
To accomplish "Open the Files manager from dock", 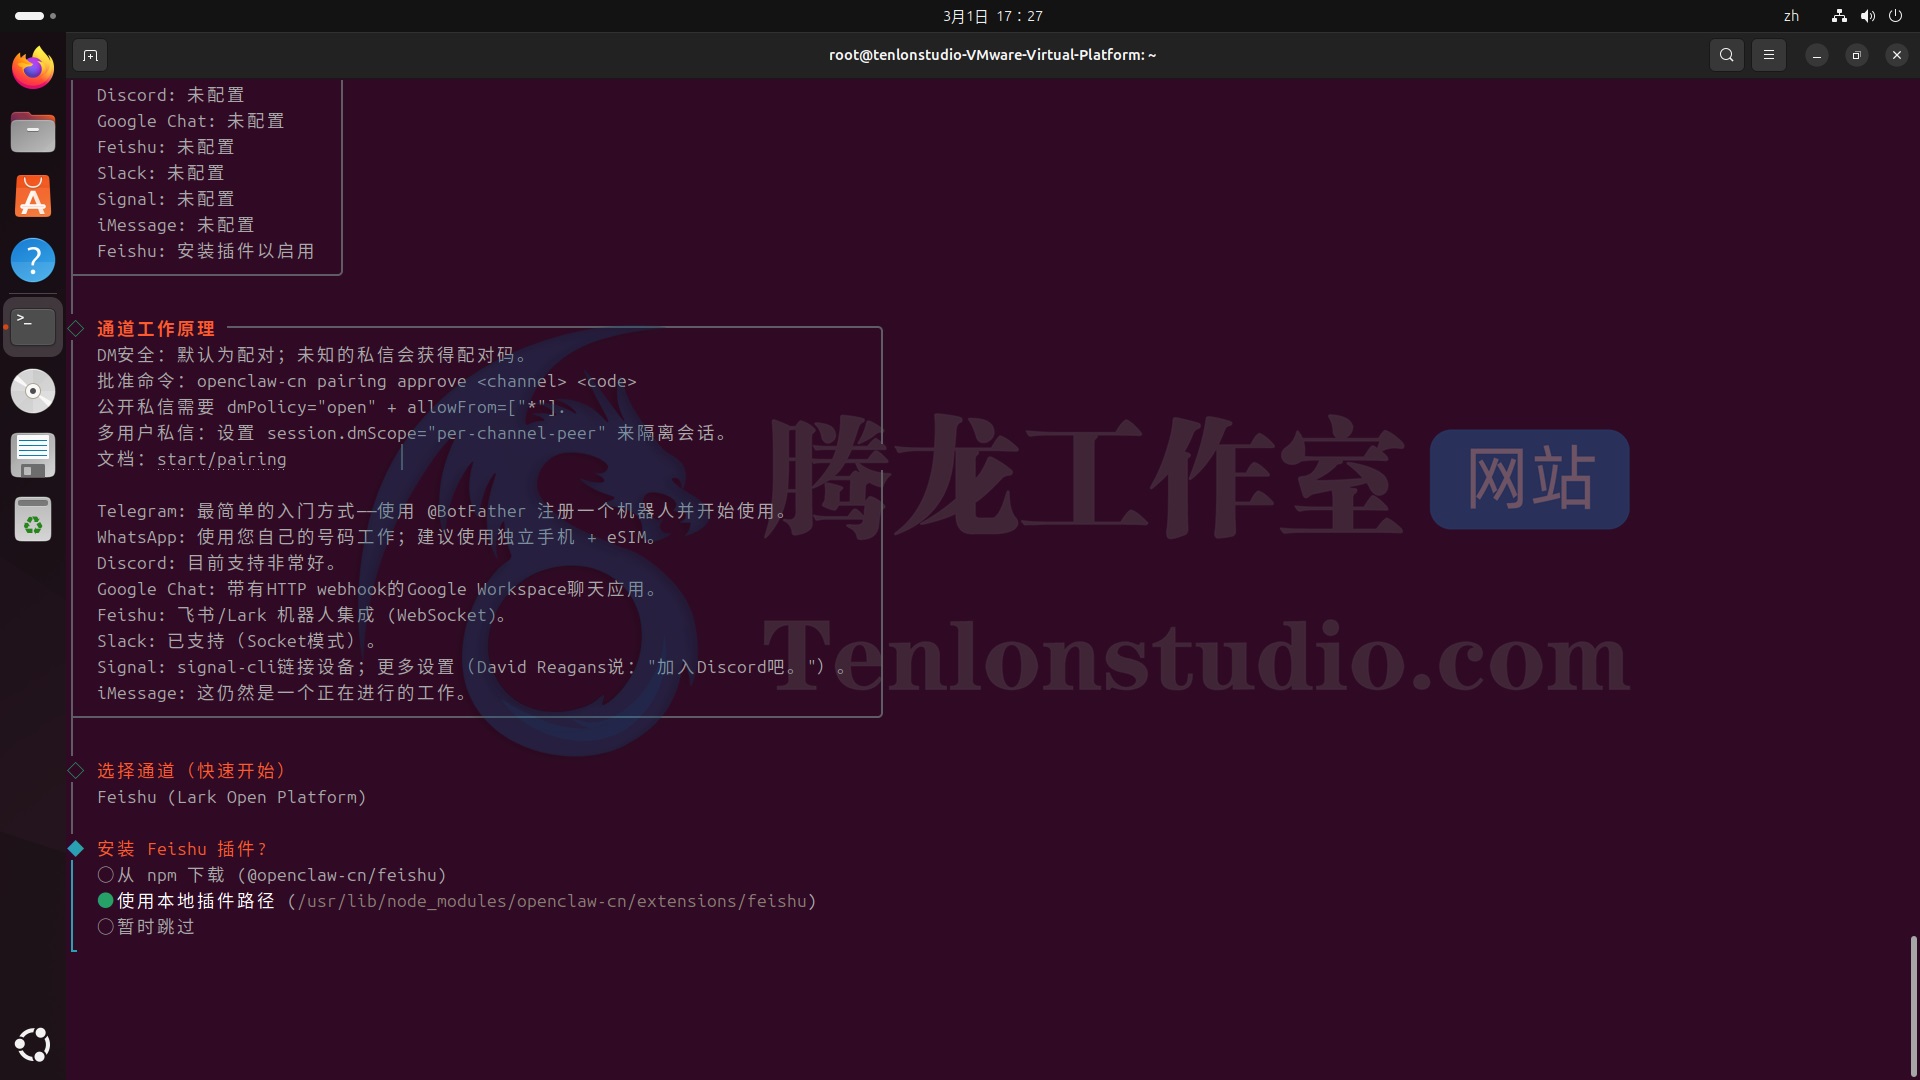I will (33, 132).
